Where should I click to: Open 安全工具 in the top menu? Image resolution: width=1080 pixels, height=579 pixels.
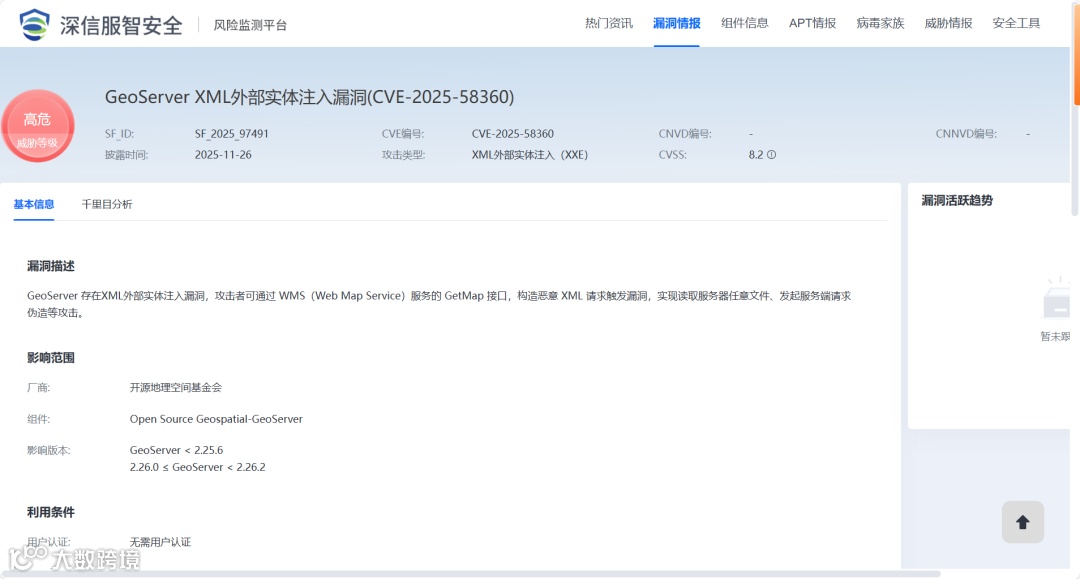1016,23
